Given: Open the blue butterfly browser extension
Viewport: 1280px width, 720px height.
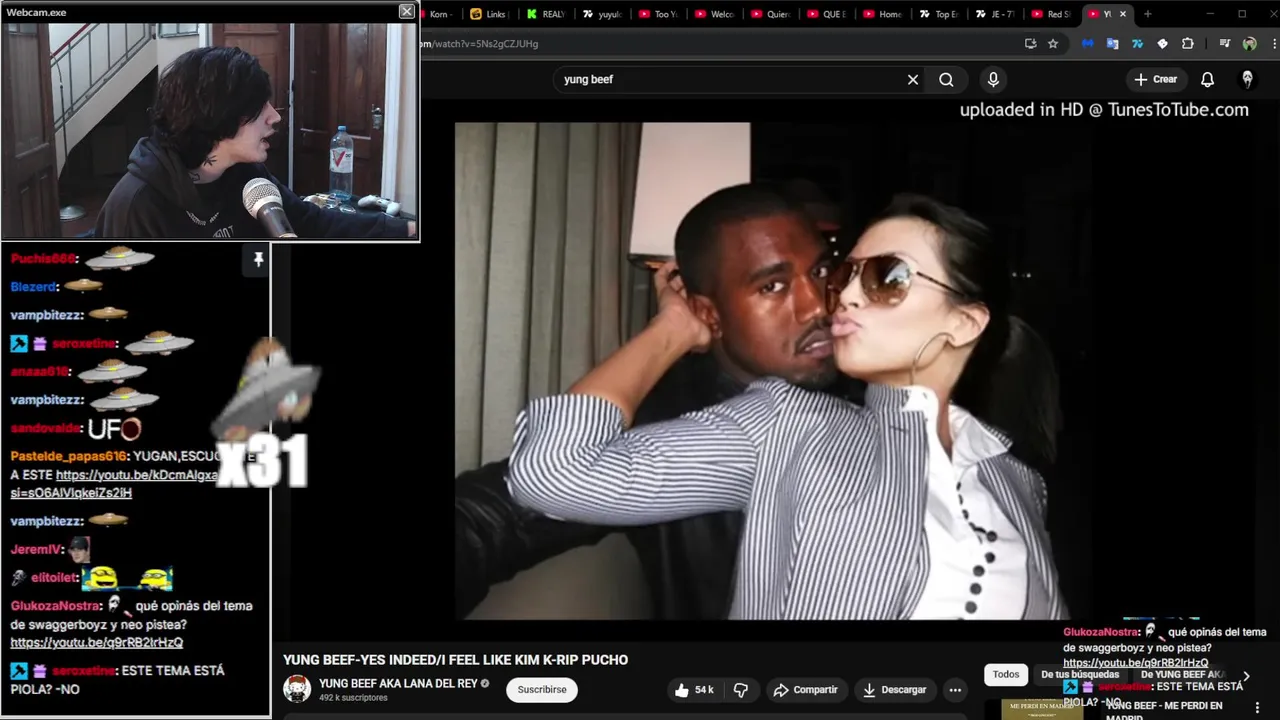Looking at the screenshot, I should pyautogui.click(x=1088, y=43).
